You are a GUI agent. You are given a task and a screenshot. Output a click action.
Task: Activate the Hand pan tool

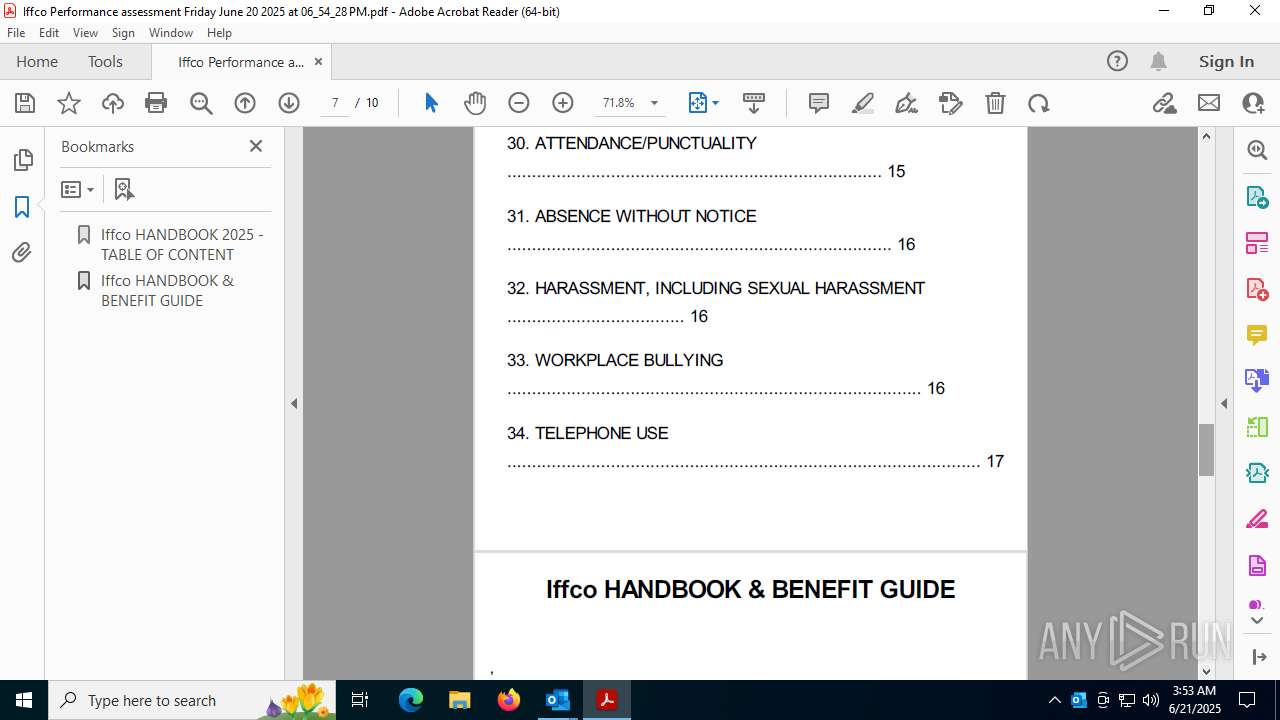tap(475, 103)
